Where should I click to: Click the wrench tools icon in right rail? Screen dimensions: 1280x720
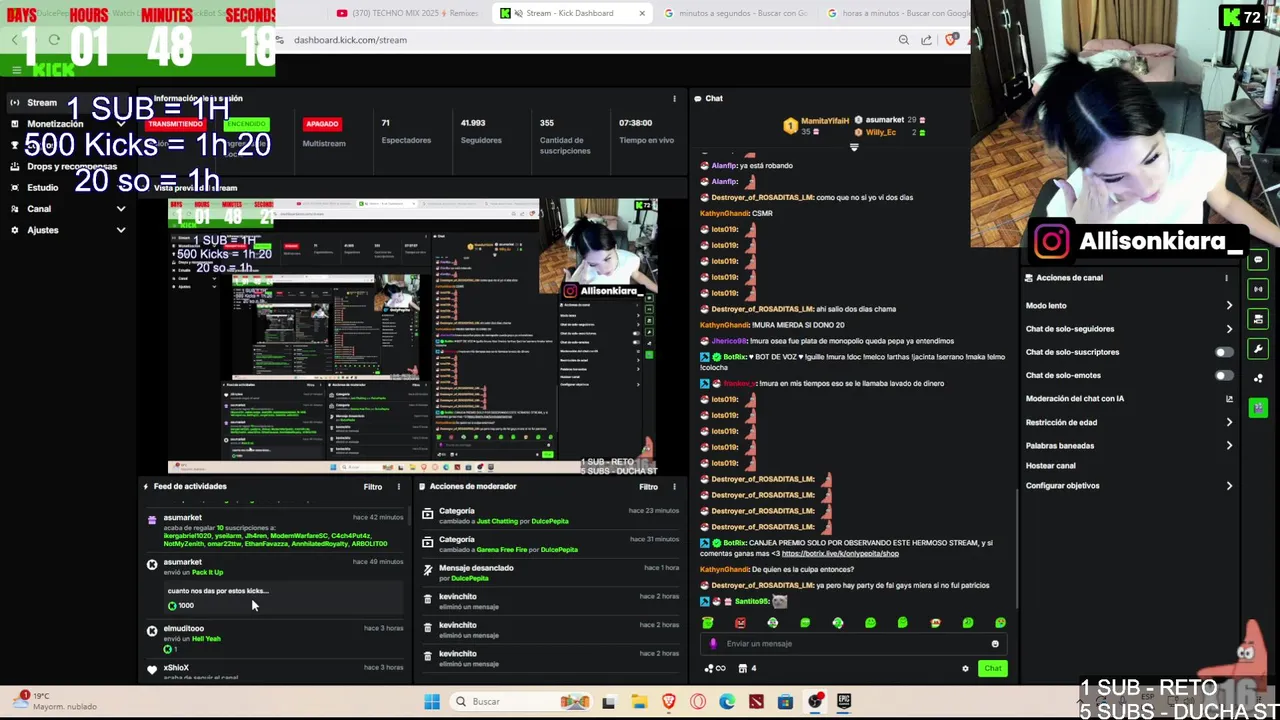[x=1258, y=349]
